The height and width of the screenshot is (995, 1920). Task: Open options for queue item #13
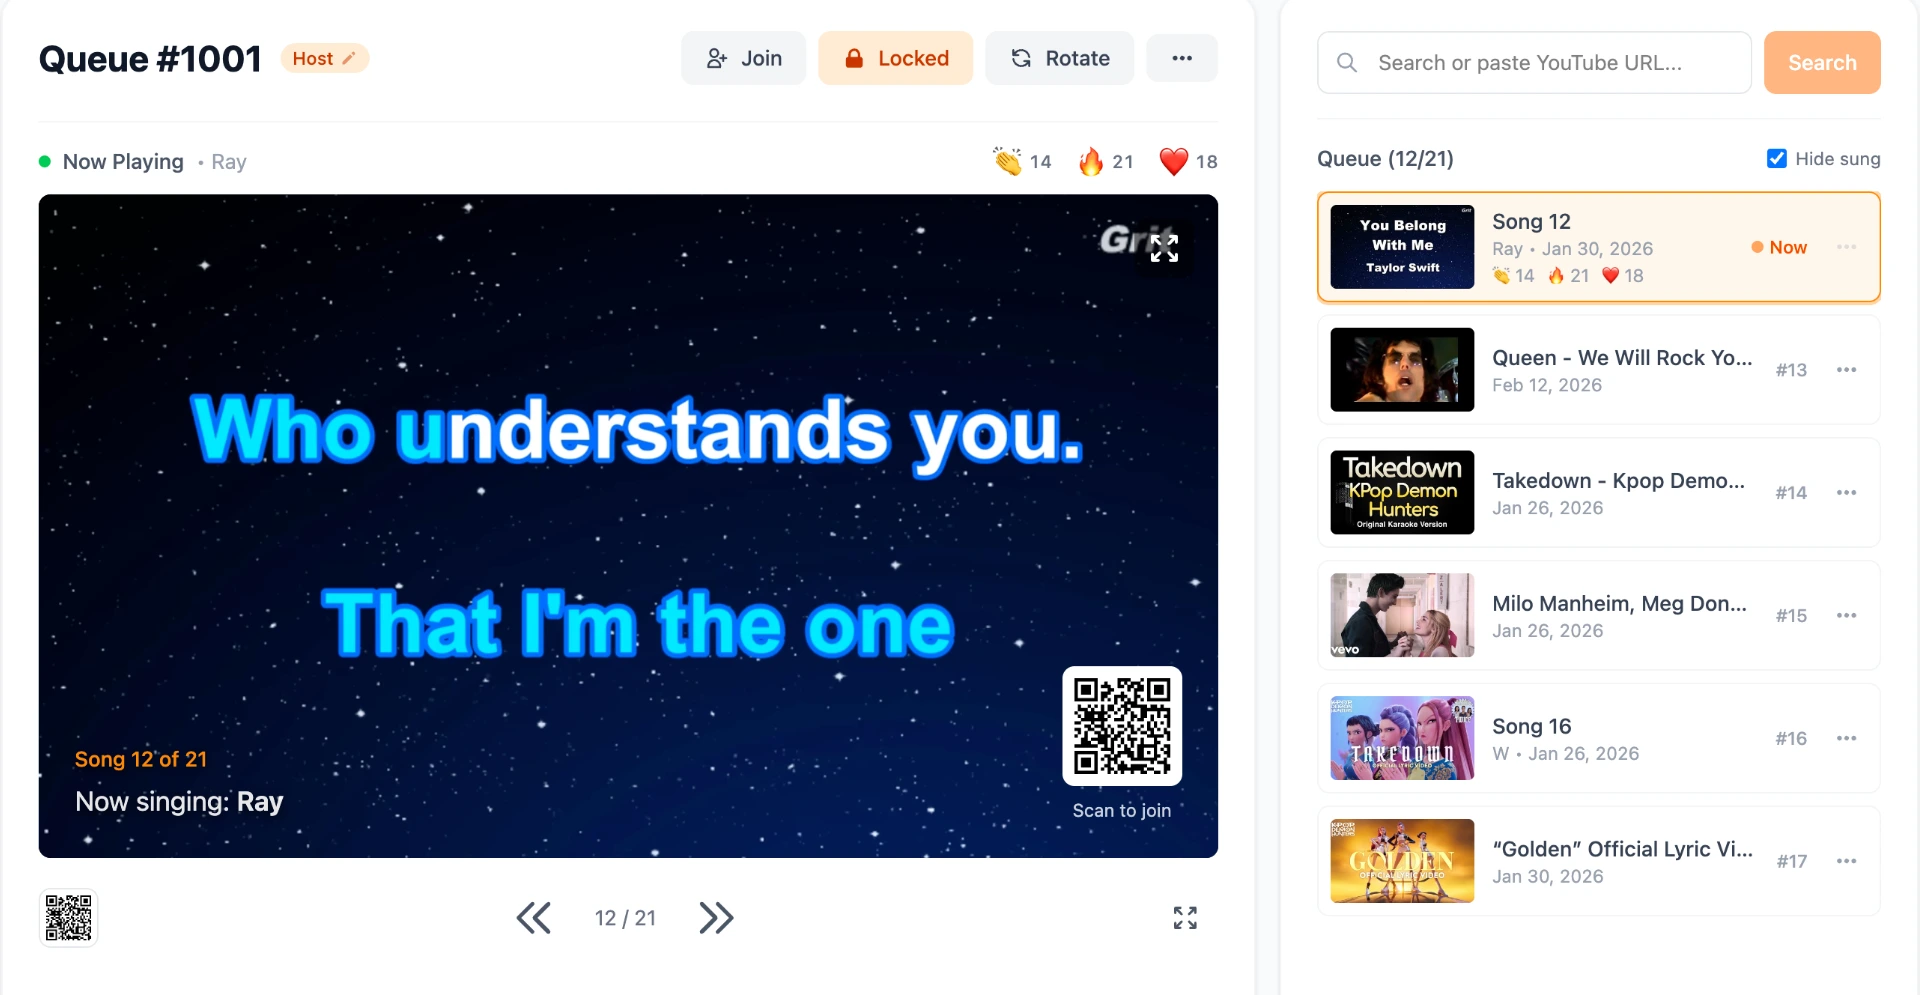coord(1846,370)
